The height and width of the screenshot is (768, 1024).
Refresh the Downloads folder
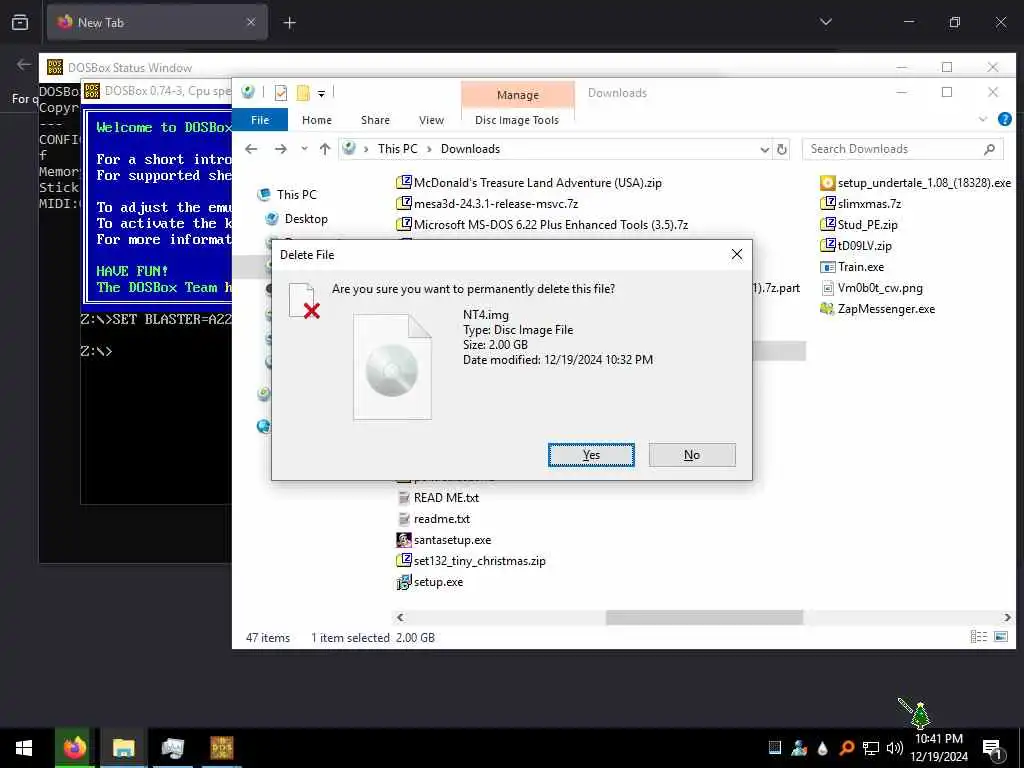[782, 150]
